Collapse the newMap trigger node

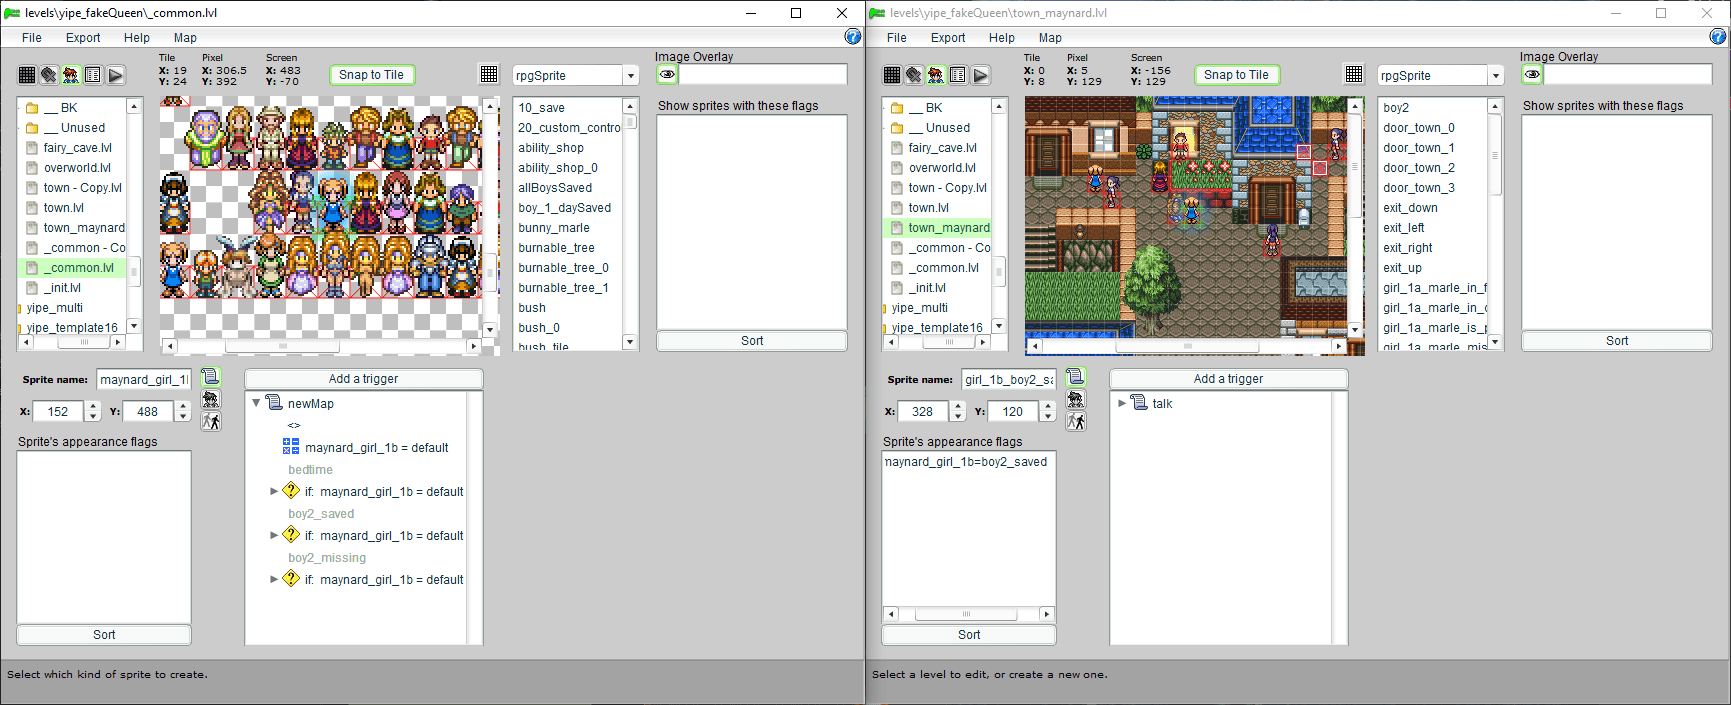tap(257, 403)
